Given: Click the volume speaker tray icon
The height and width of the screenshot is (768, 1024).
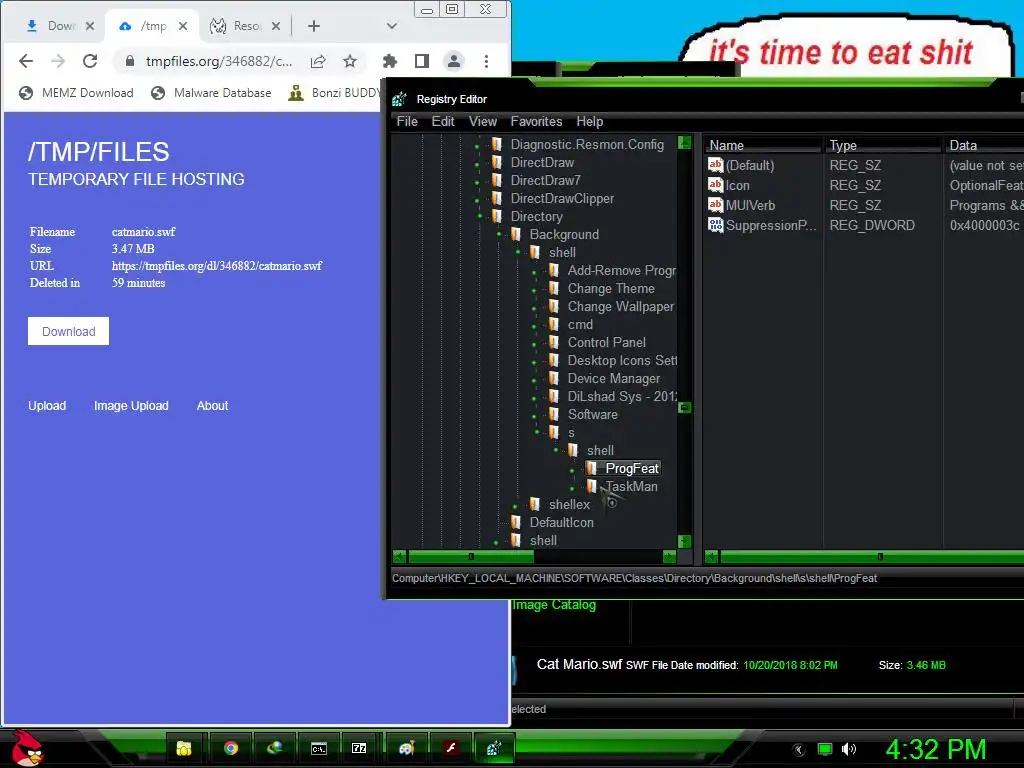Looking at the screenshot, I should pos(848,750).
